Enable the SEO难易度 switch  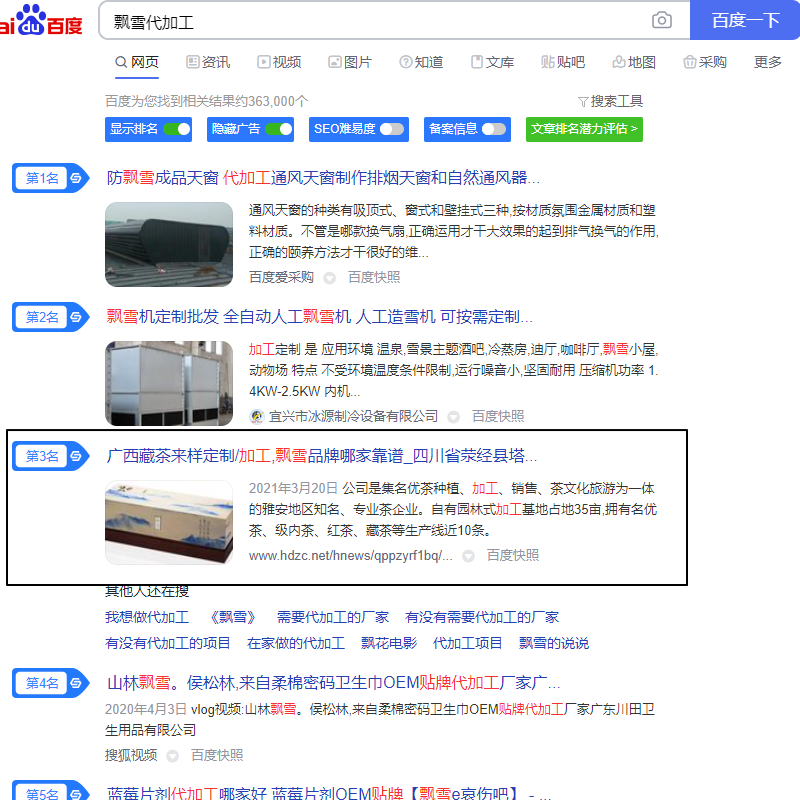click(392, 129)
